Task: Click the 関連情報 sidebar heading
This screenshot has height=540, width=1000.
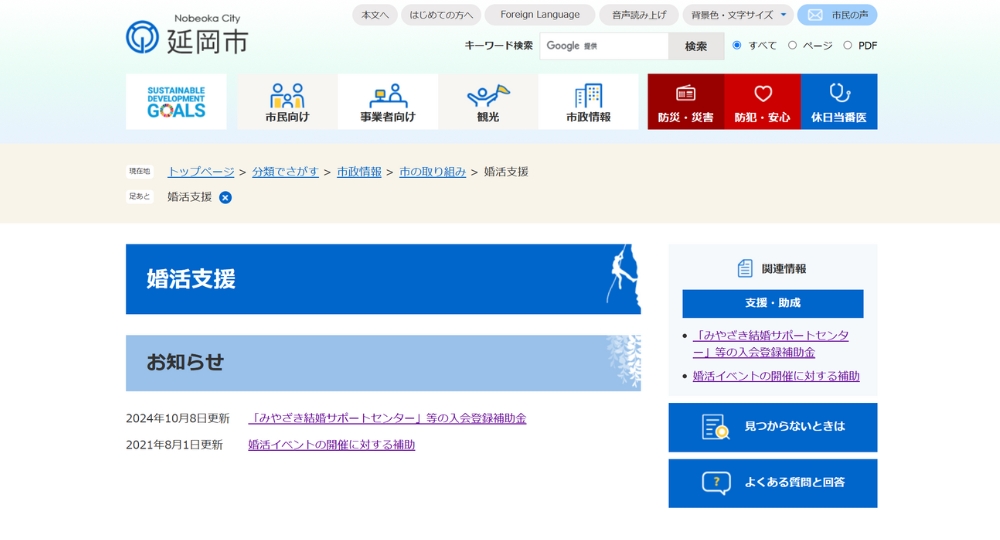Action: coord(772,268)
